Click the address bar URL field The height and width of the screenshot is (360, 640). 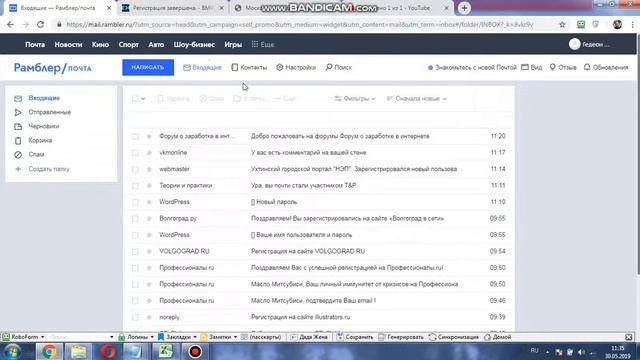pyautogui.click(x=300, y=24)
